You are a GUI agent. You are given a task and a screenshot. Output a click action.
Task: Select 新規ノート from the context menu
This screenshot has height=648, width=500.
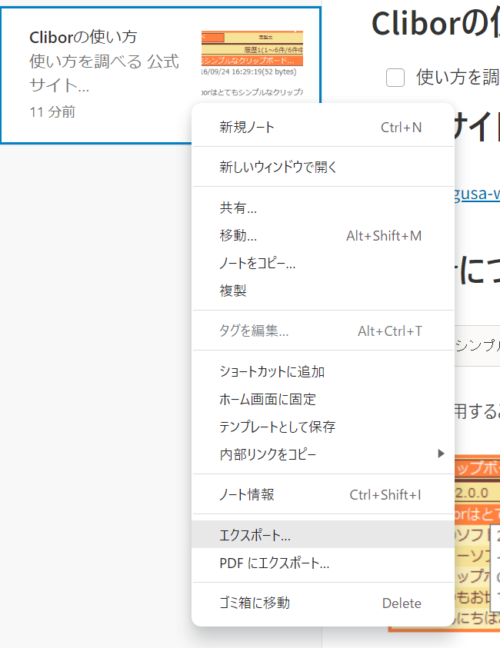323,127
